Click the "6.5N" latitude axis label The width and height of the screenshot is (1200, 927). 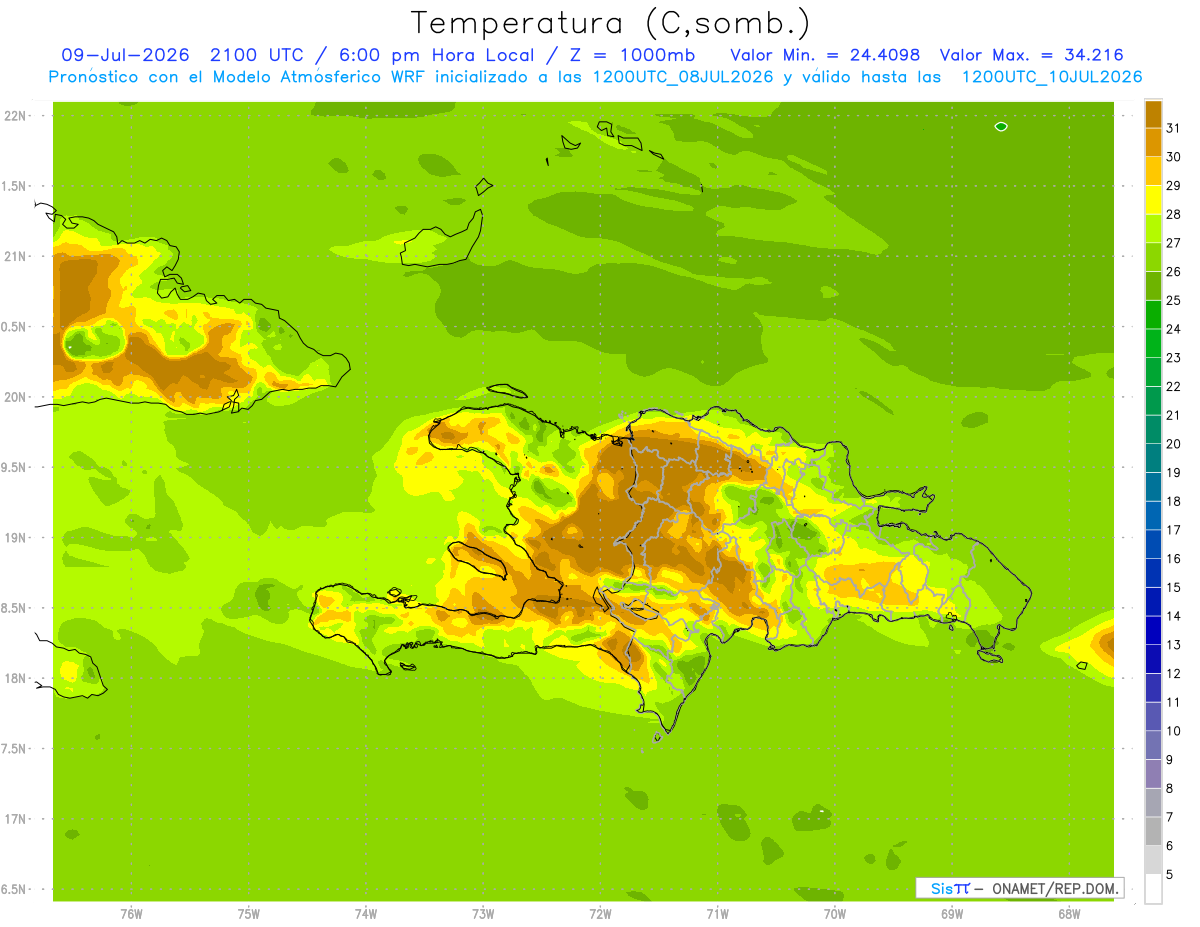(x=14, y=889)
